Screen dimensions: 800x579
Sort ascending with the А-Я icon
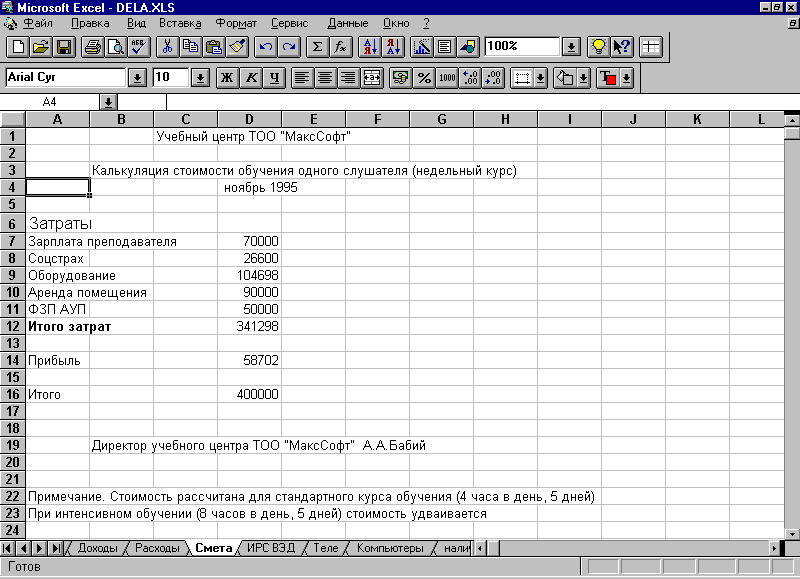370,47
